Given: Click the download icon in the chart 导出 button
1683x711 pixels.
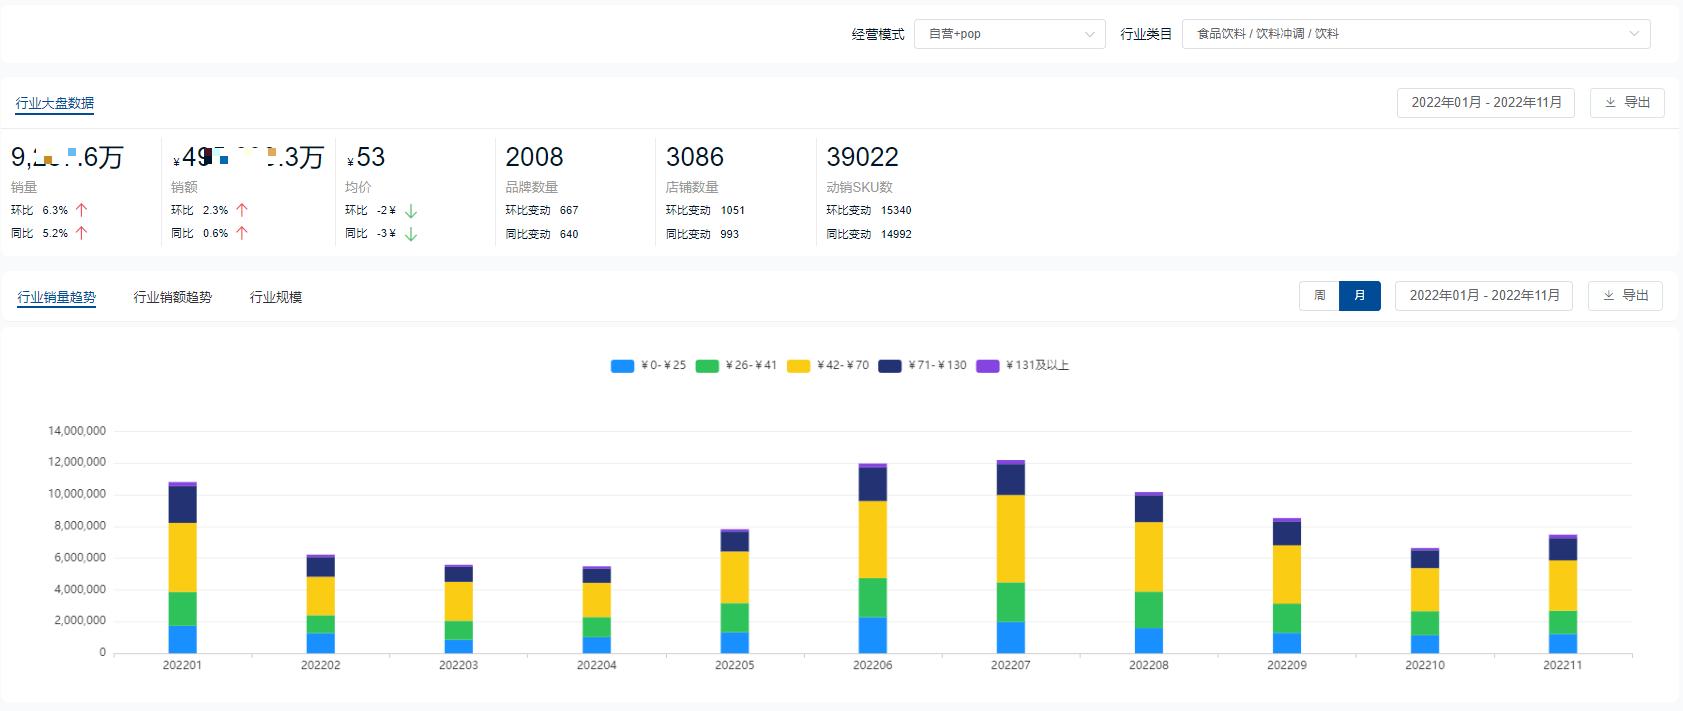Looking at the screenshot, I should click(x=1608, y=296).
